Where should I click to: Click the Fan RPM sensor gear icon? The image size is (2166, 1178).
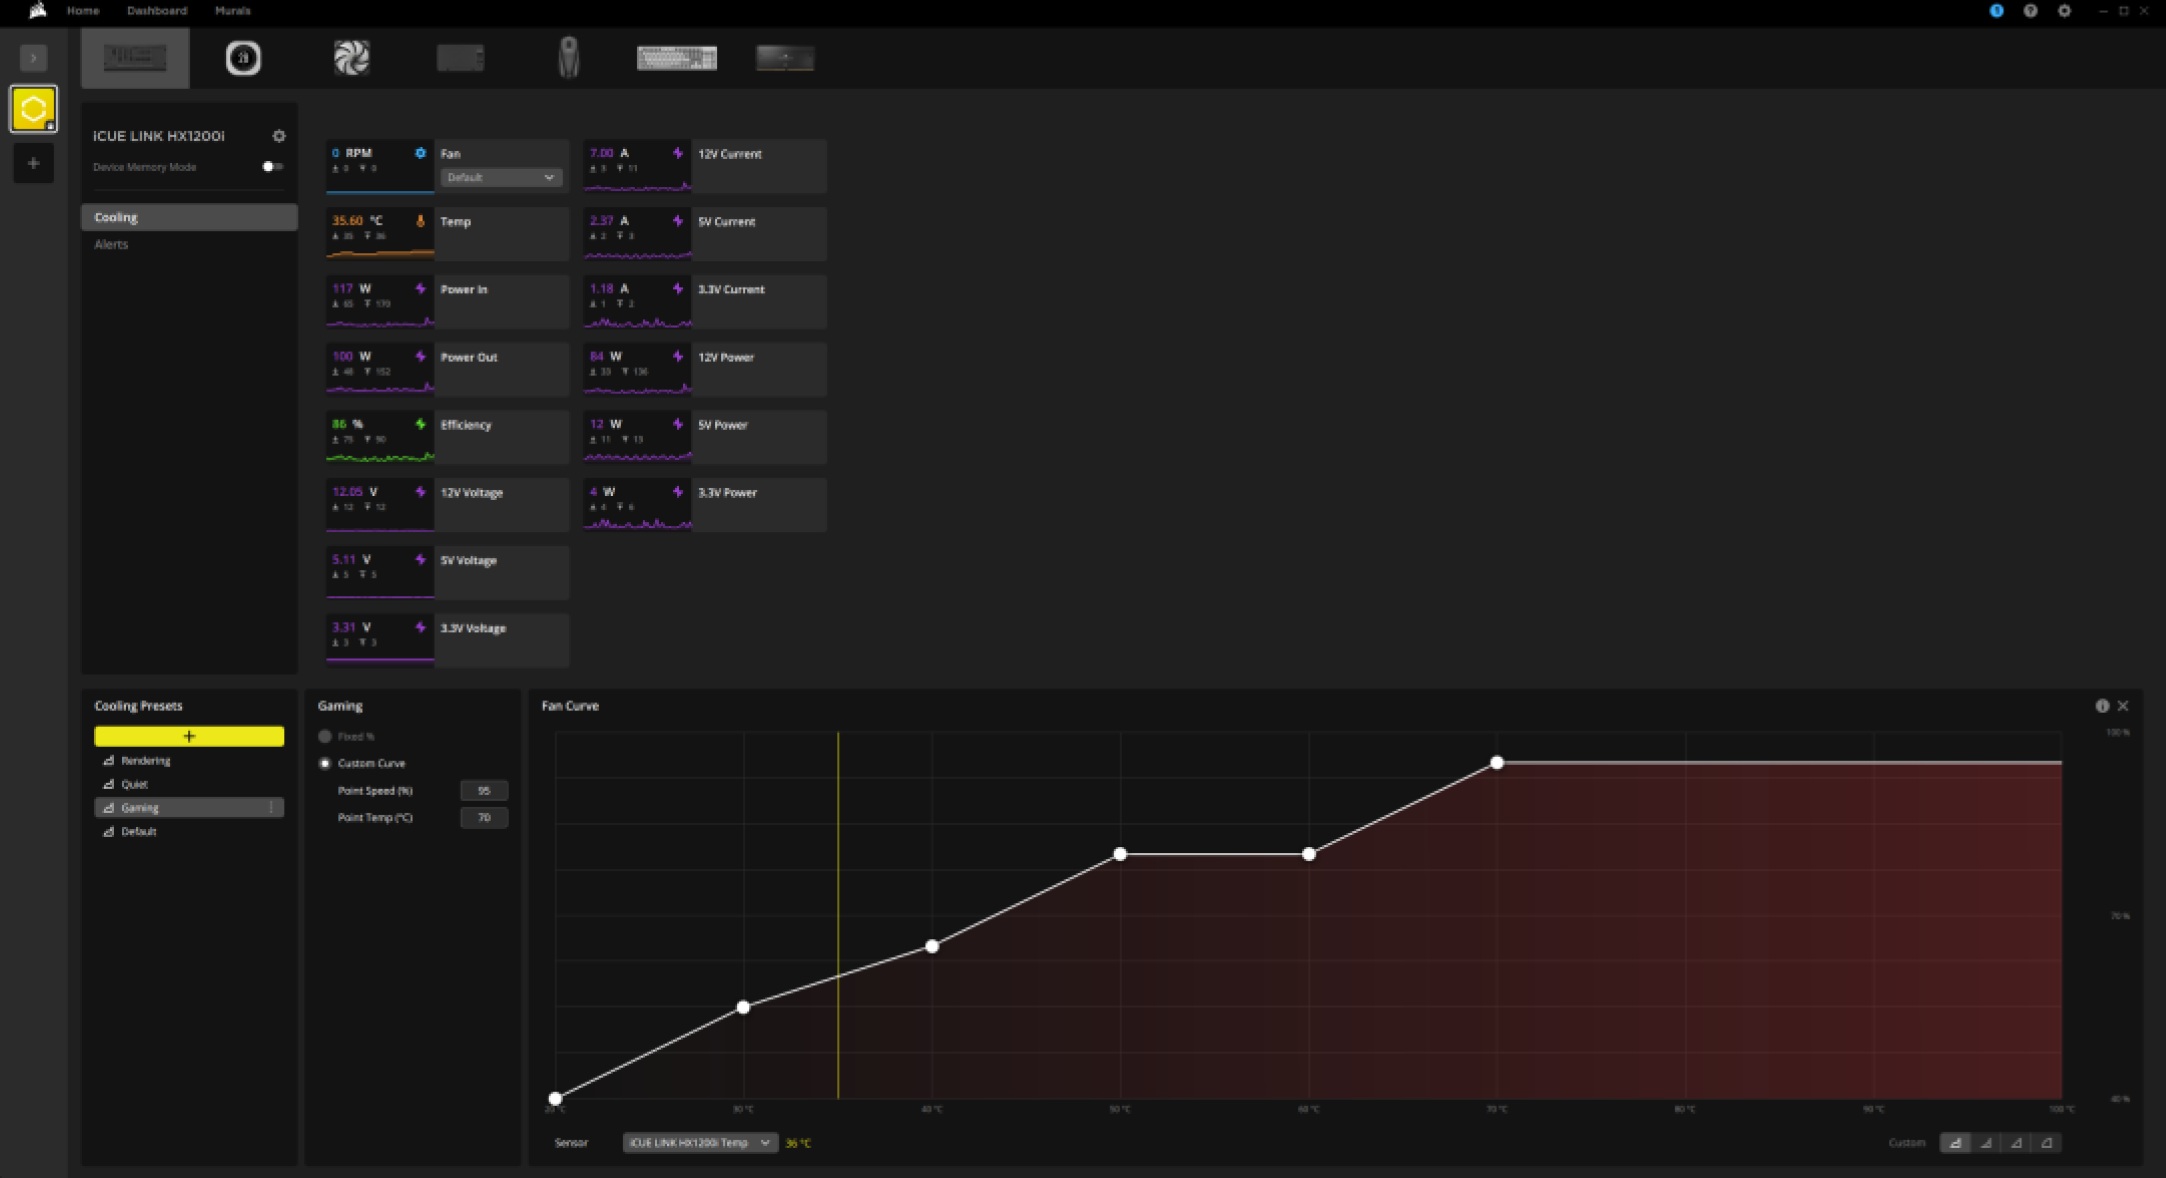pos(420,153)
